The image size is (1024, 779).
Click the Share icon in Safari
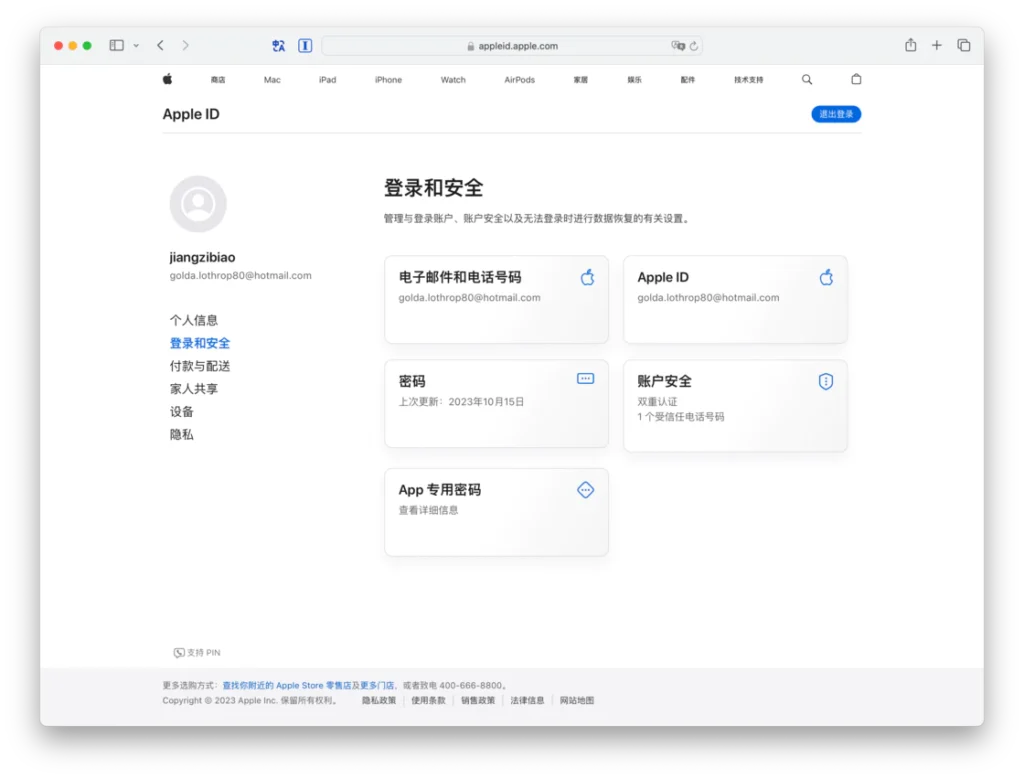click(x=910, y=45)
